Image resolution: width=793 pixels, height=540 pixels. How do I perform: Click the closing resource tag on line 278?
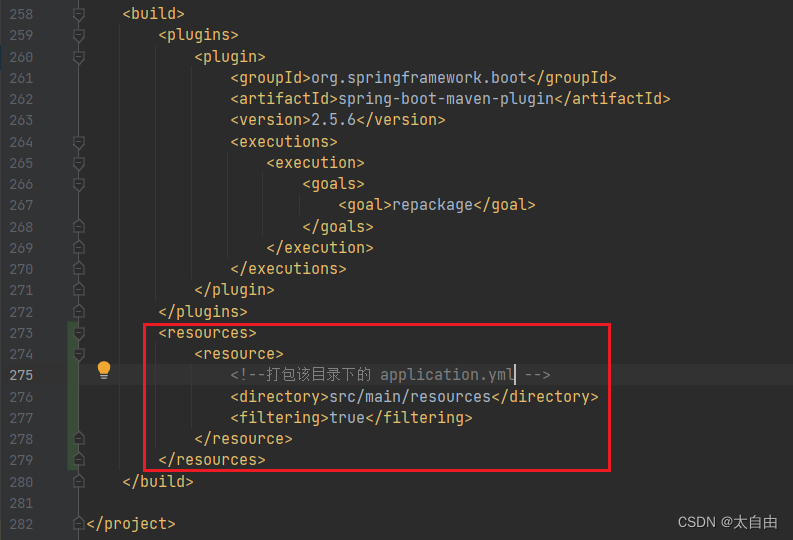[244, 438]
